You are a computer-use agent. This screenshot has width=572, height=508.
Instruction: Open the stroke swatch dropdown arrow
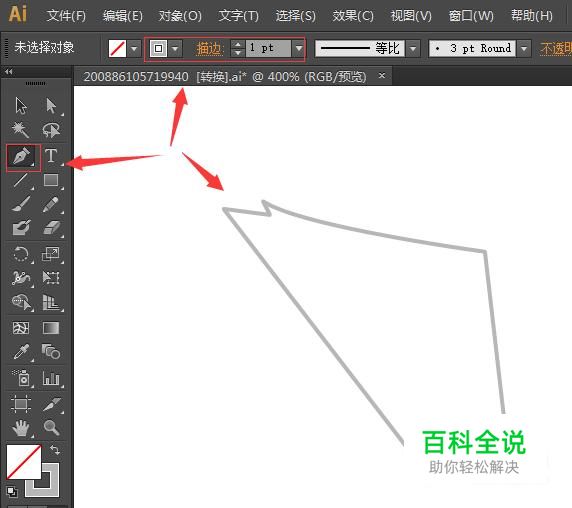pos(175,49)
